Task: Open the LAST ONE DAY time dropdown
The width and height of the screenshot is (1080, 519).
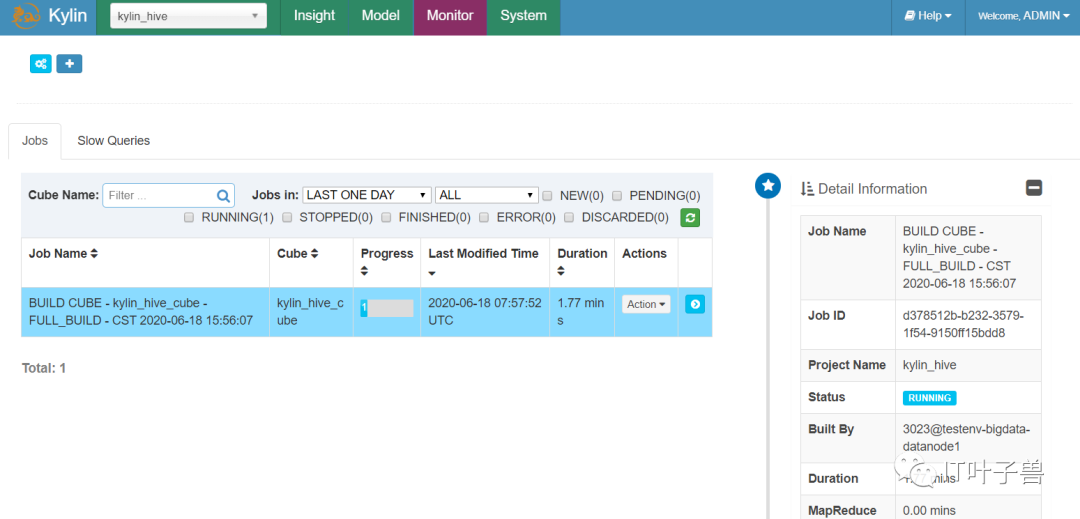Action: 367,195
